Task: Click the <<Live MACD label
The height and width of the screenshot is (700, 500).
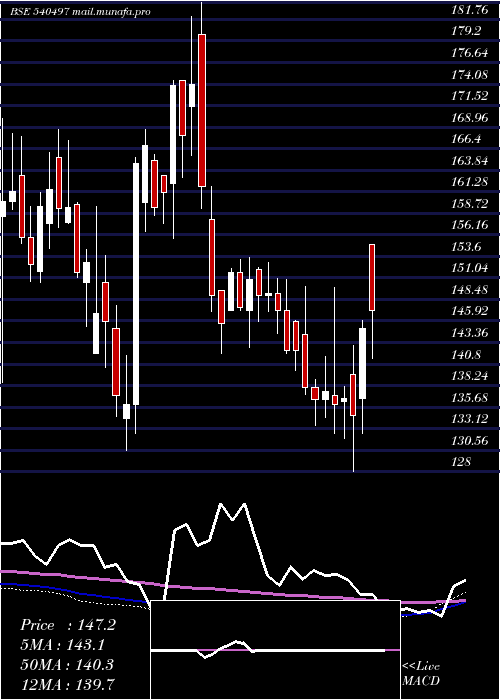Action: (421, 674)
